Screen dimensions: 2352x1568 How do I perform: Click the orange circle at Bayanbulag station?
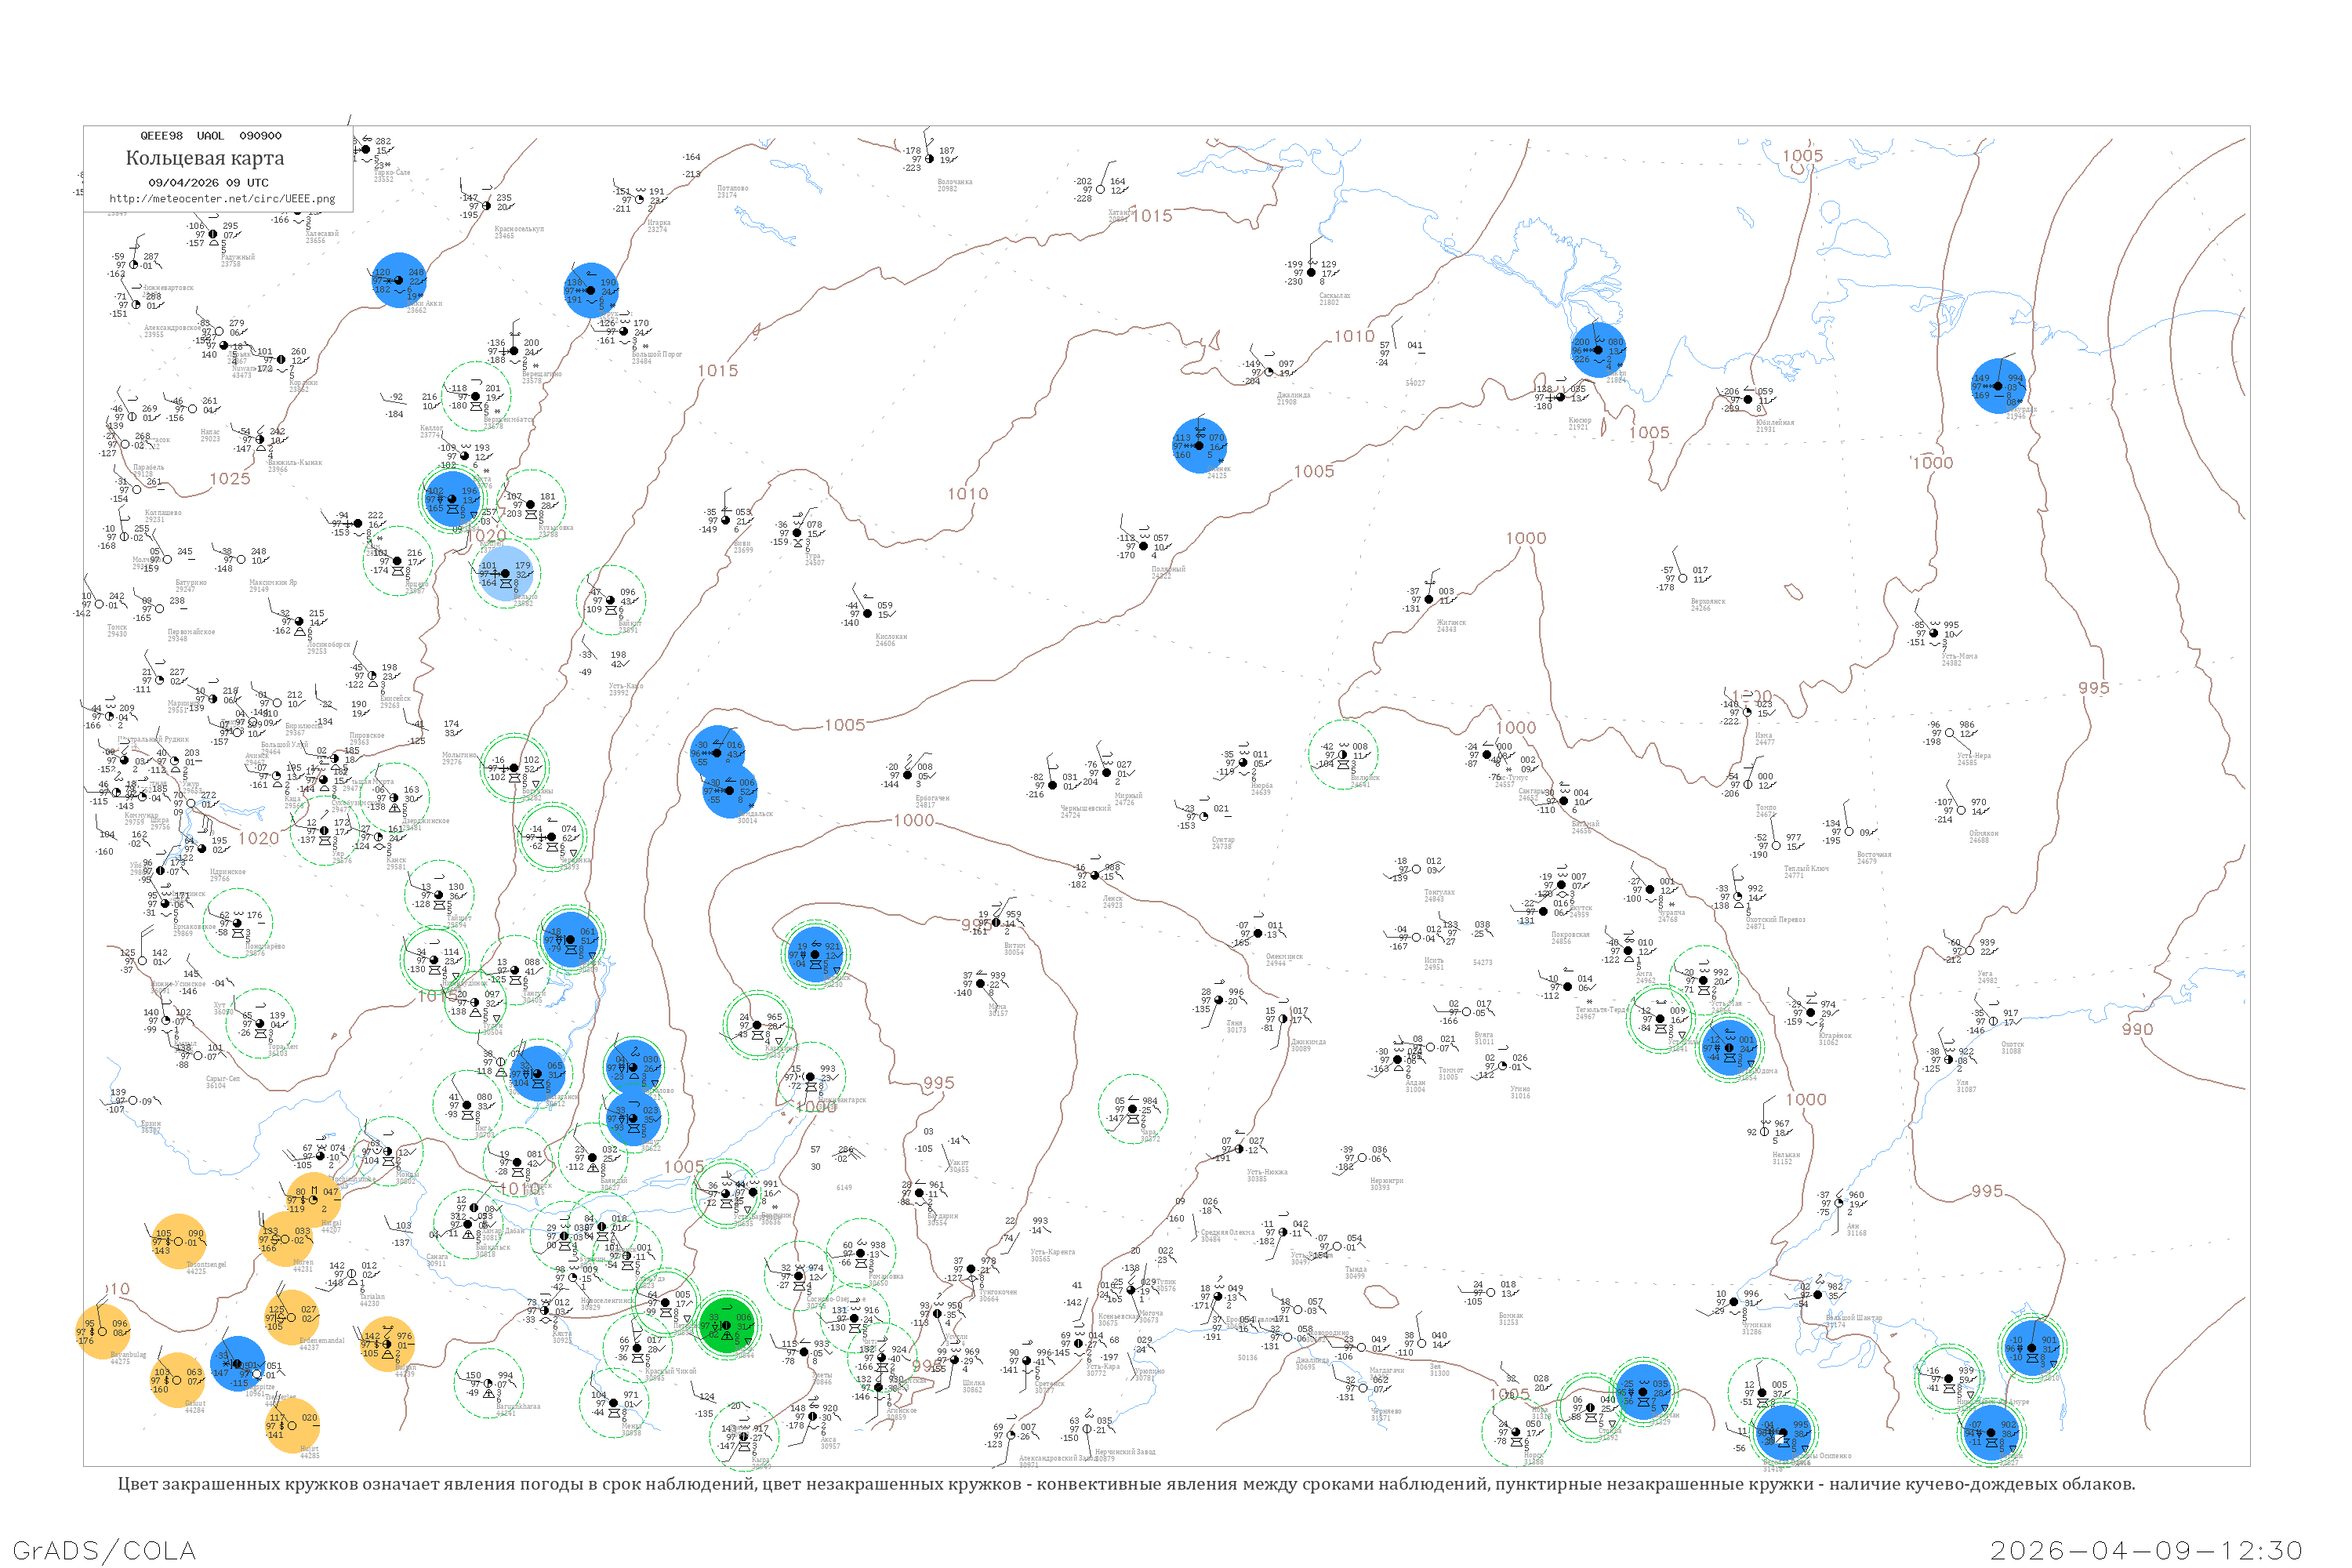pyautogui.click(x=103, y=1332)
